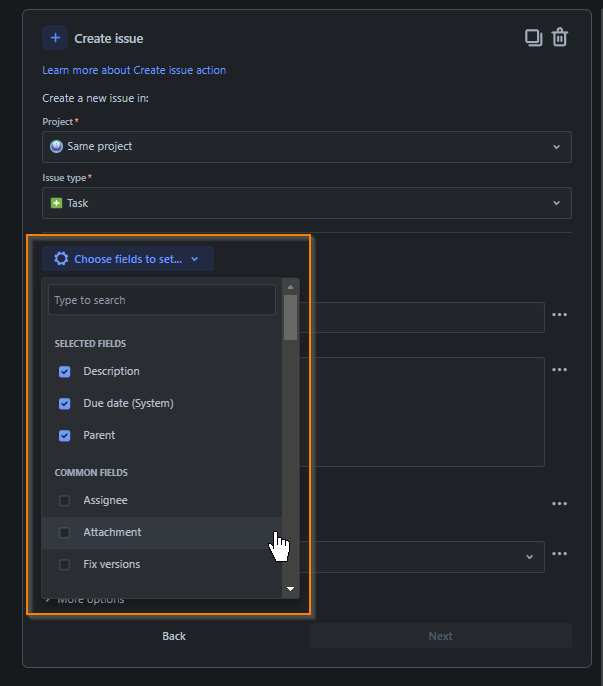Viewport: 603px width, 686px height.
Task: Click the green Task issue type icon
Action: [x=56, y=203]
